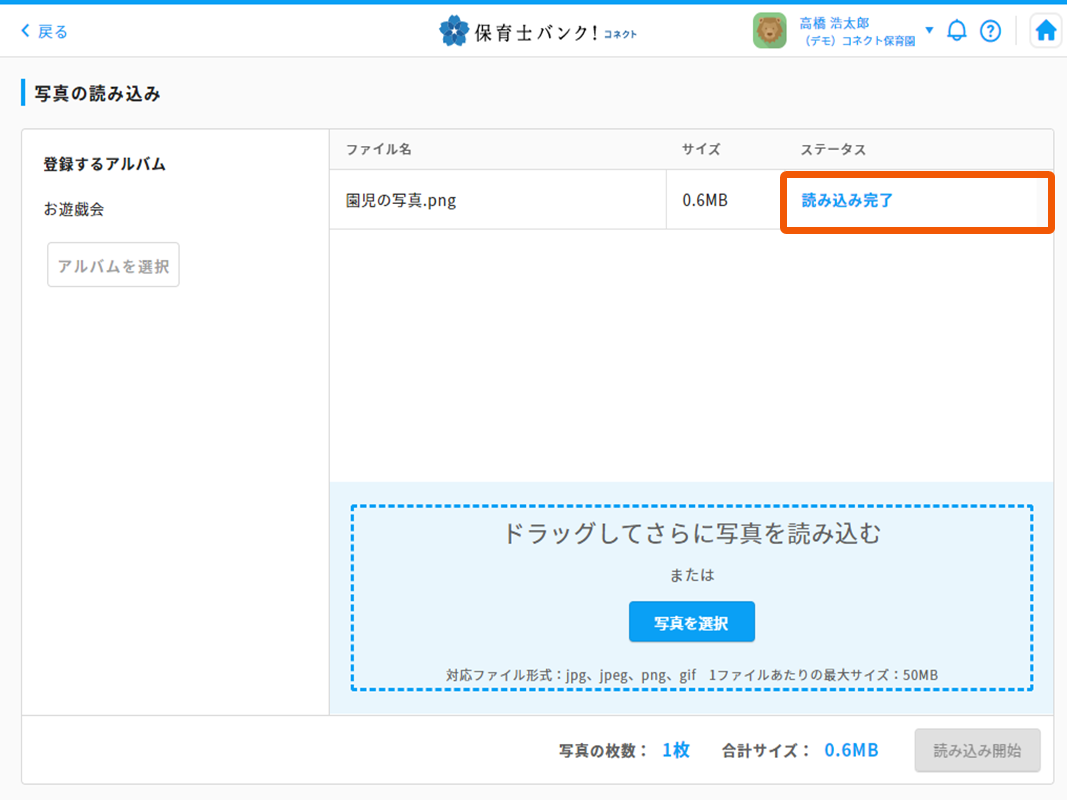Click the lion avatar picture
Screen dimensions: 1067x800
(x=769, y=31)
